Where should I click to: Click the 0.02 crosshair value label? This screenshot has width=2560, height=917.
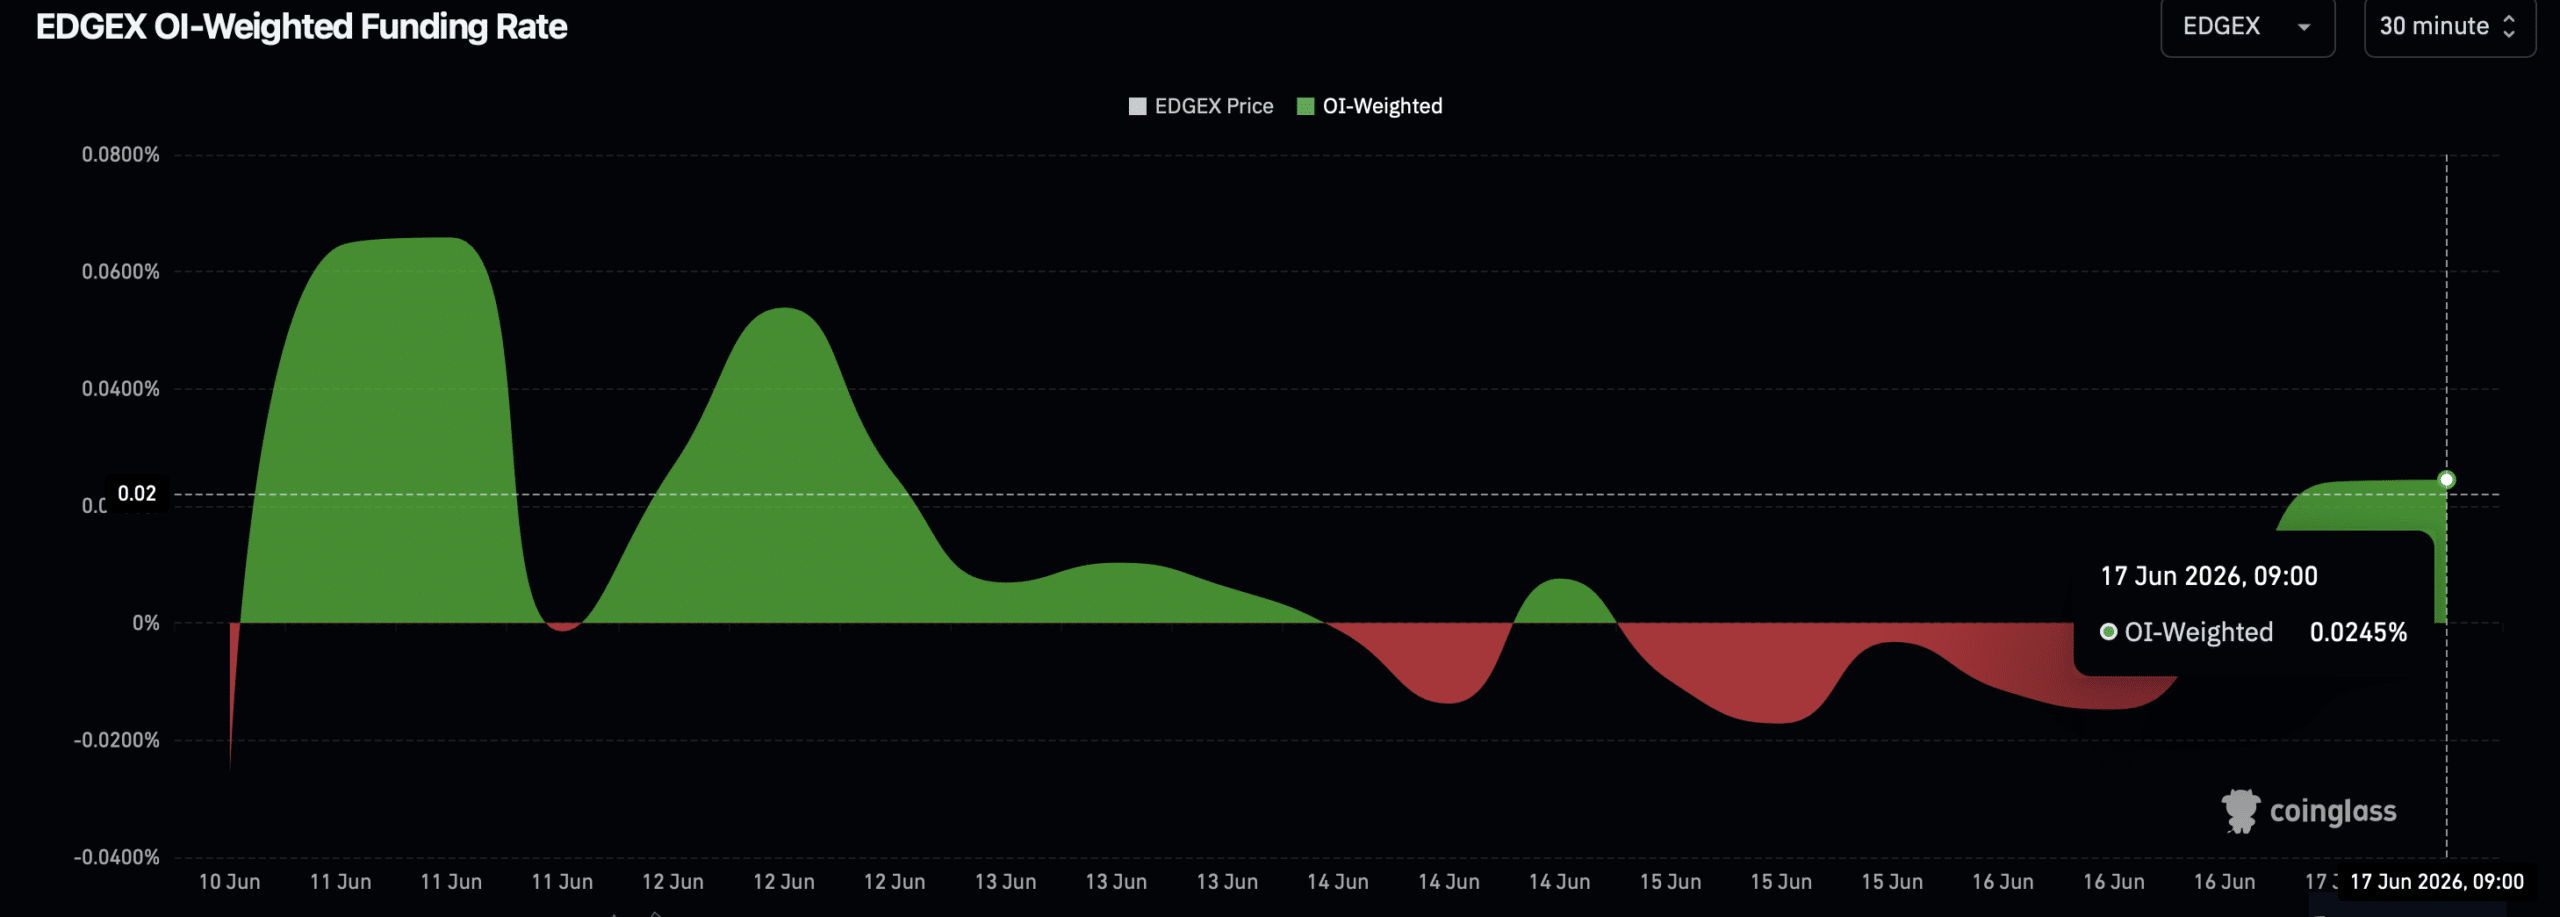tap(137, 494)
